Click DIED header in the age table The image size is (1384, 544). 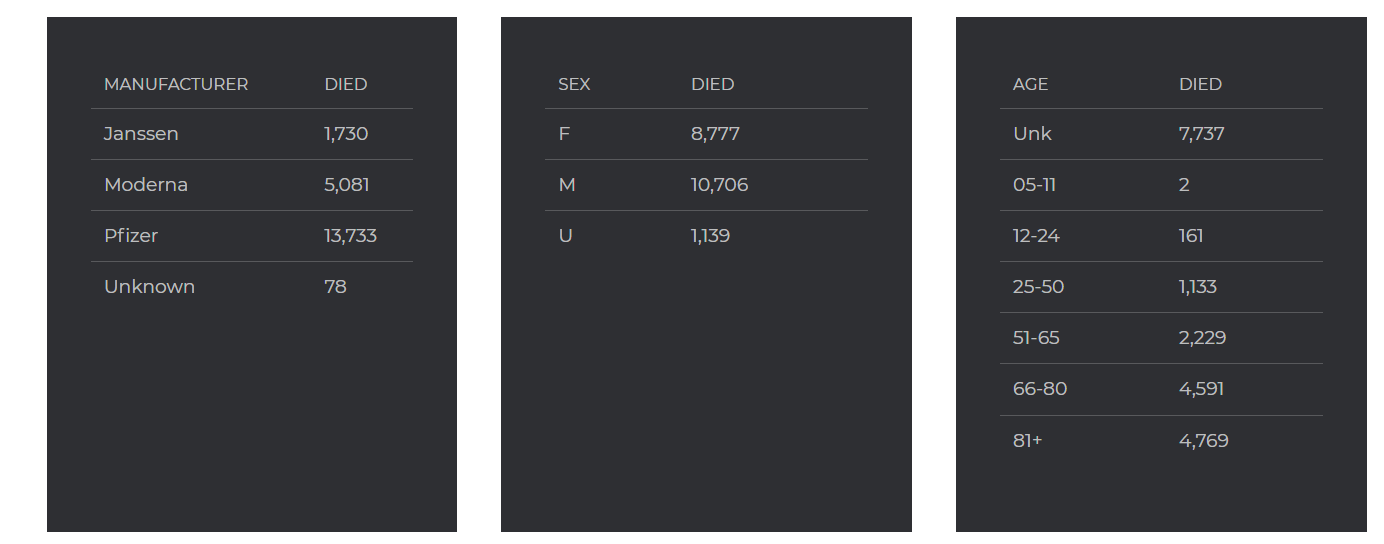(x=1200, y=85)
